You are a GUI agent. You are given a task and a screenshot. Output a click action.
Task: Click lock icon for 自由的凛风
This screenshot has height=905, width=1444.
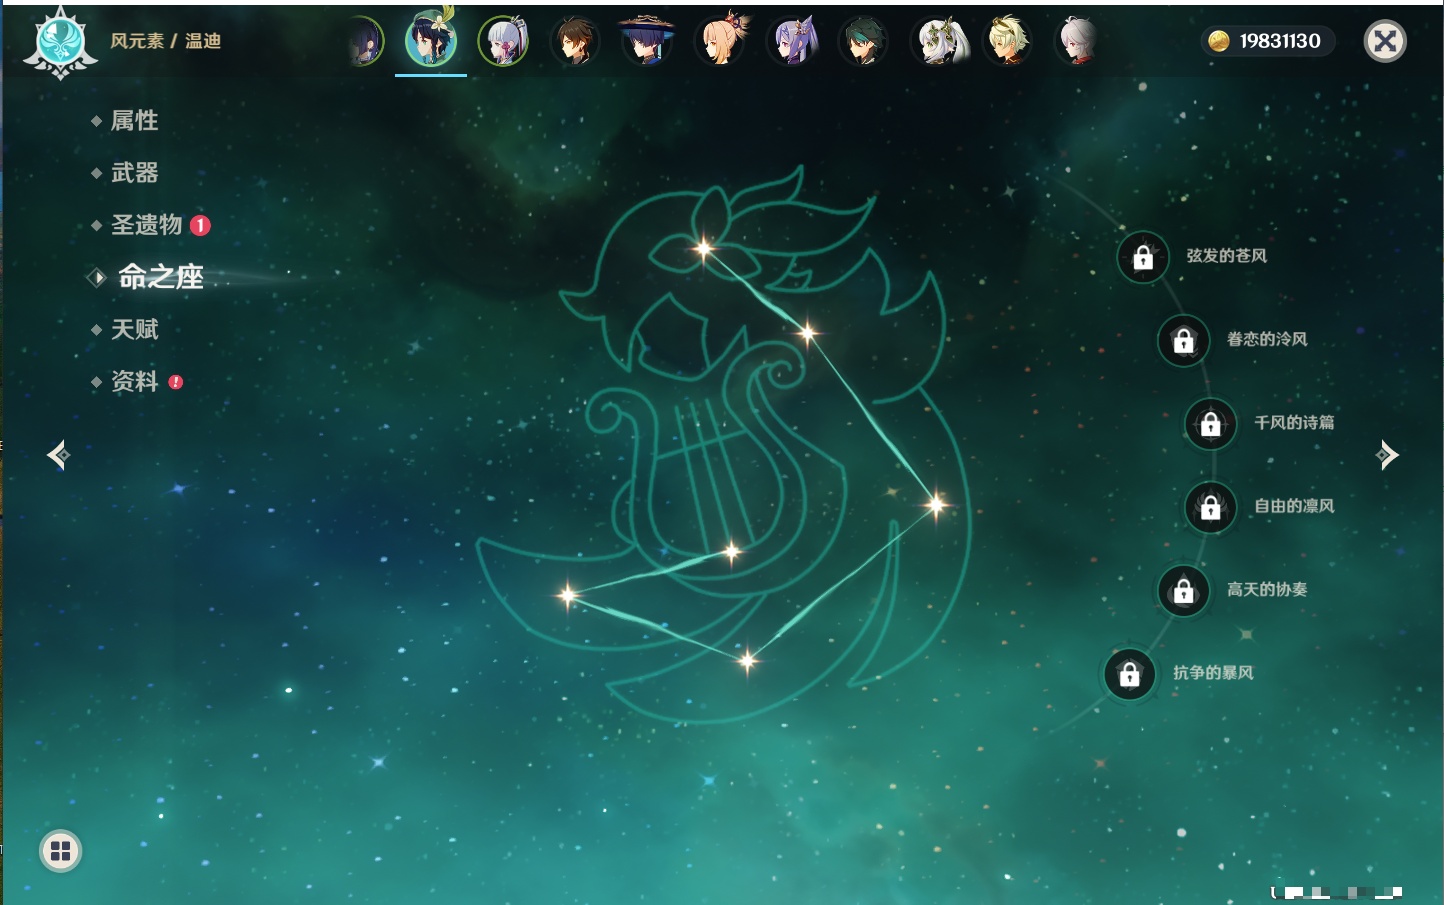[x=1211, y=508]
